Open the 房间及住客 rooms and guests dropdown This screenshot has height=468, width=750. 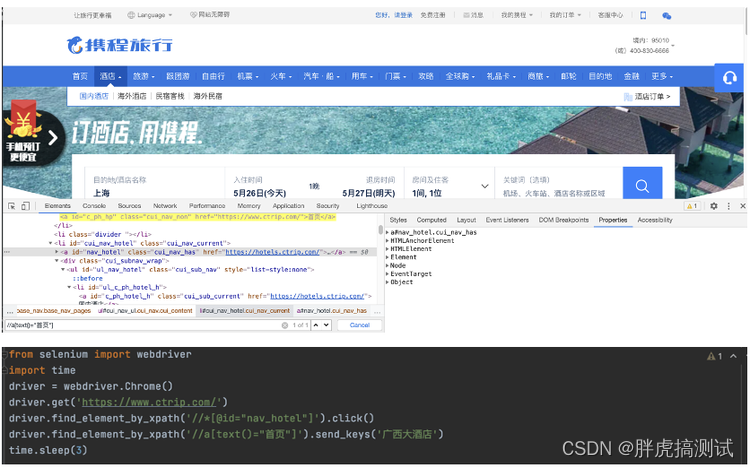(450, 186)
